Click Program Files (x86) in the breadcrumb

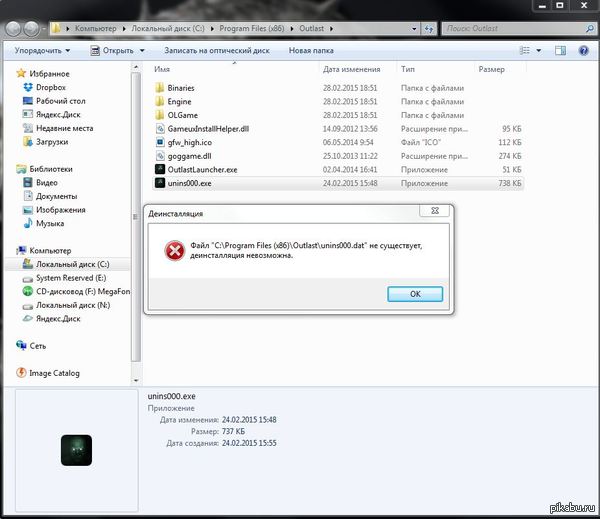tap(252, 29)
